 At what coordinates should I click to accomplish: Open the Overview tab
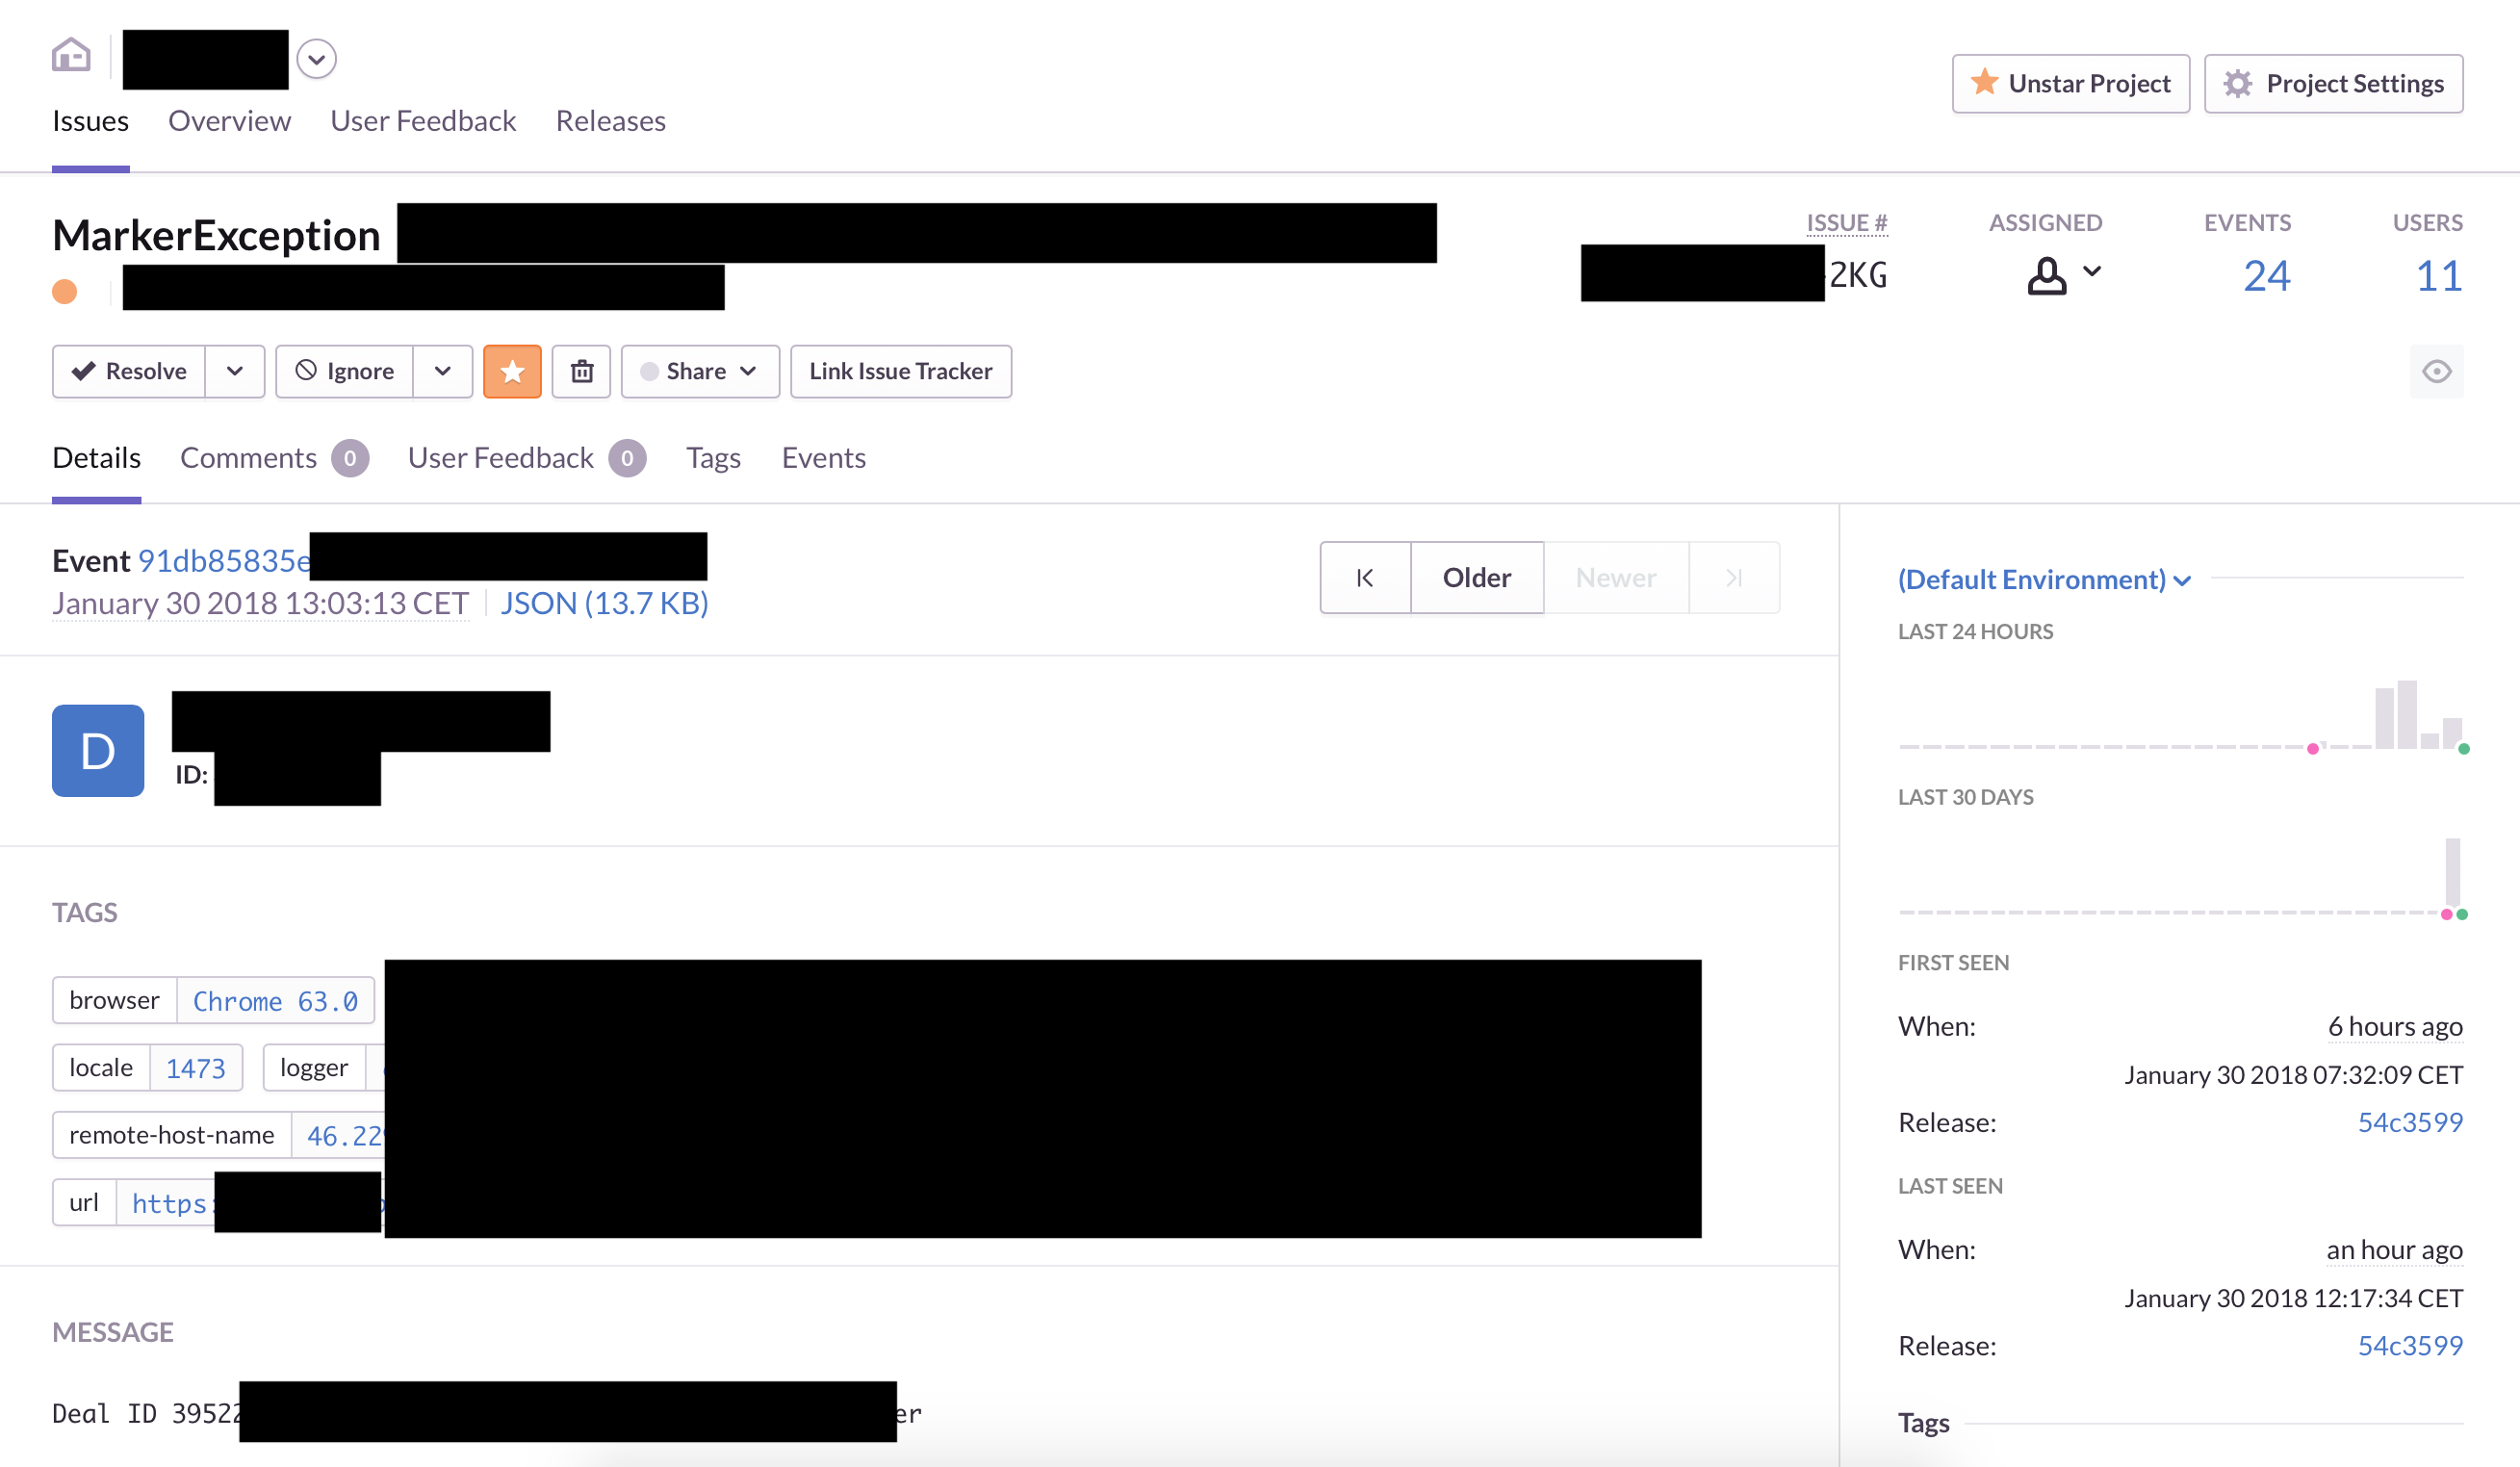click(x=229, y=121)
